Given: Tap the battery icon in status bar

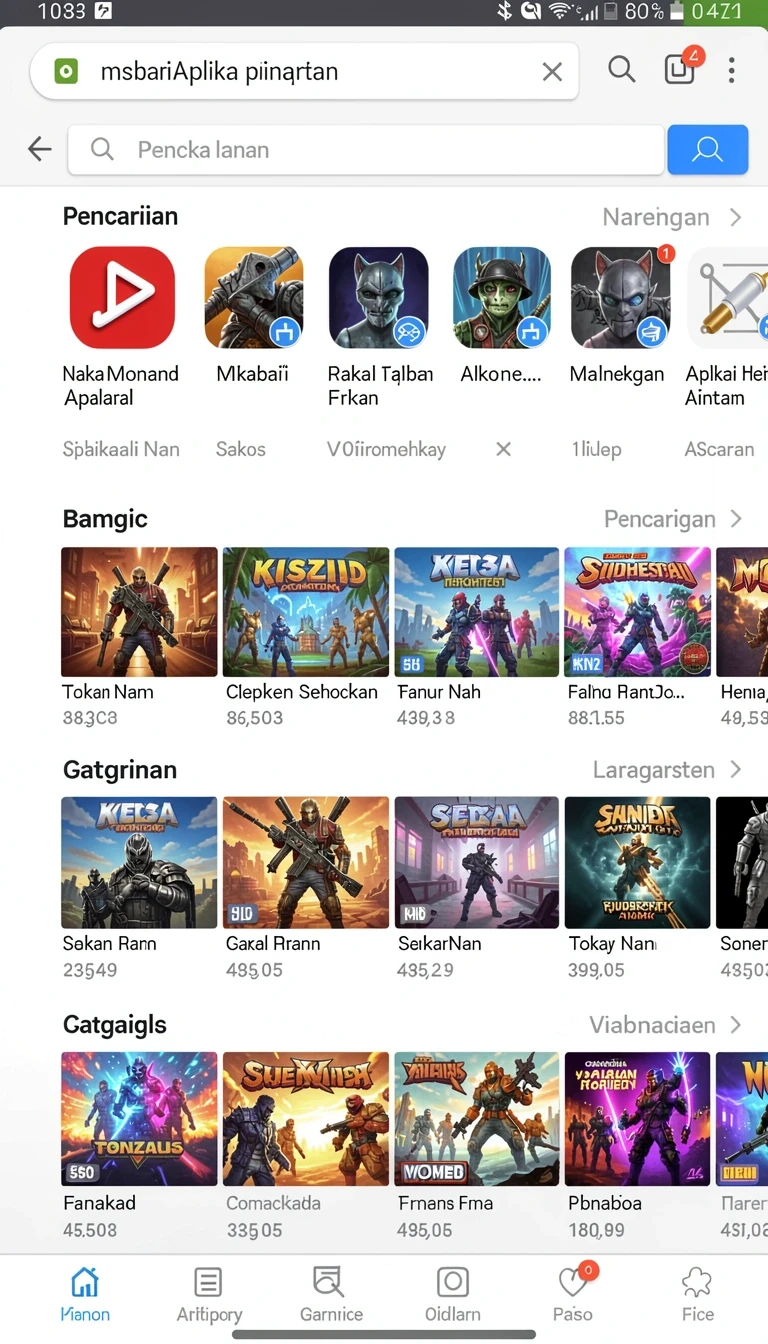Looking at the screenshot, I should point(678,12).
